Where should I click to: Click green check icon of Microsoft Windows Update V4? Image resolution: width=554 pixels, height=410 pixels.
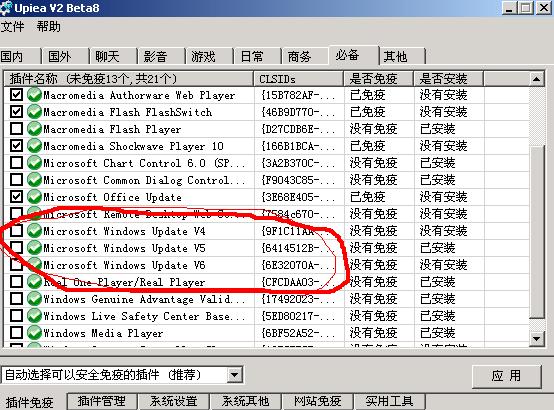(34, 230)
